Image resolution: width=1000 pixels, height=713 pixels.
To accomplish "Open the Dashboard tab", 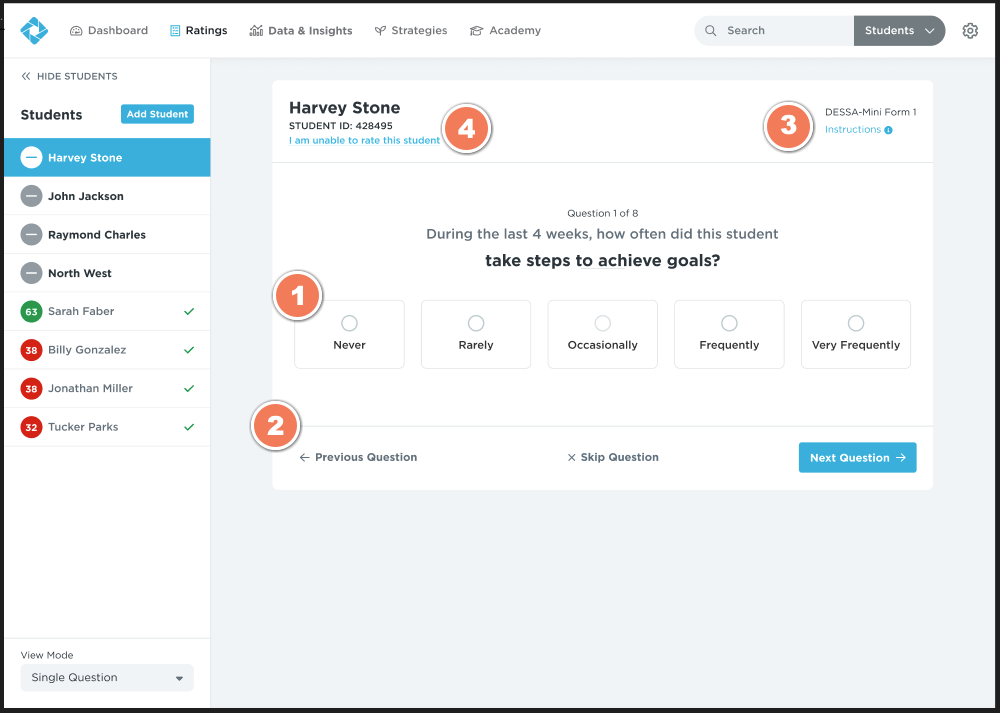I will click(109, 31).
